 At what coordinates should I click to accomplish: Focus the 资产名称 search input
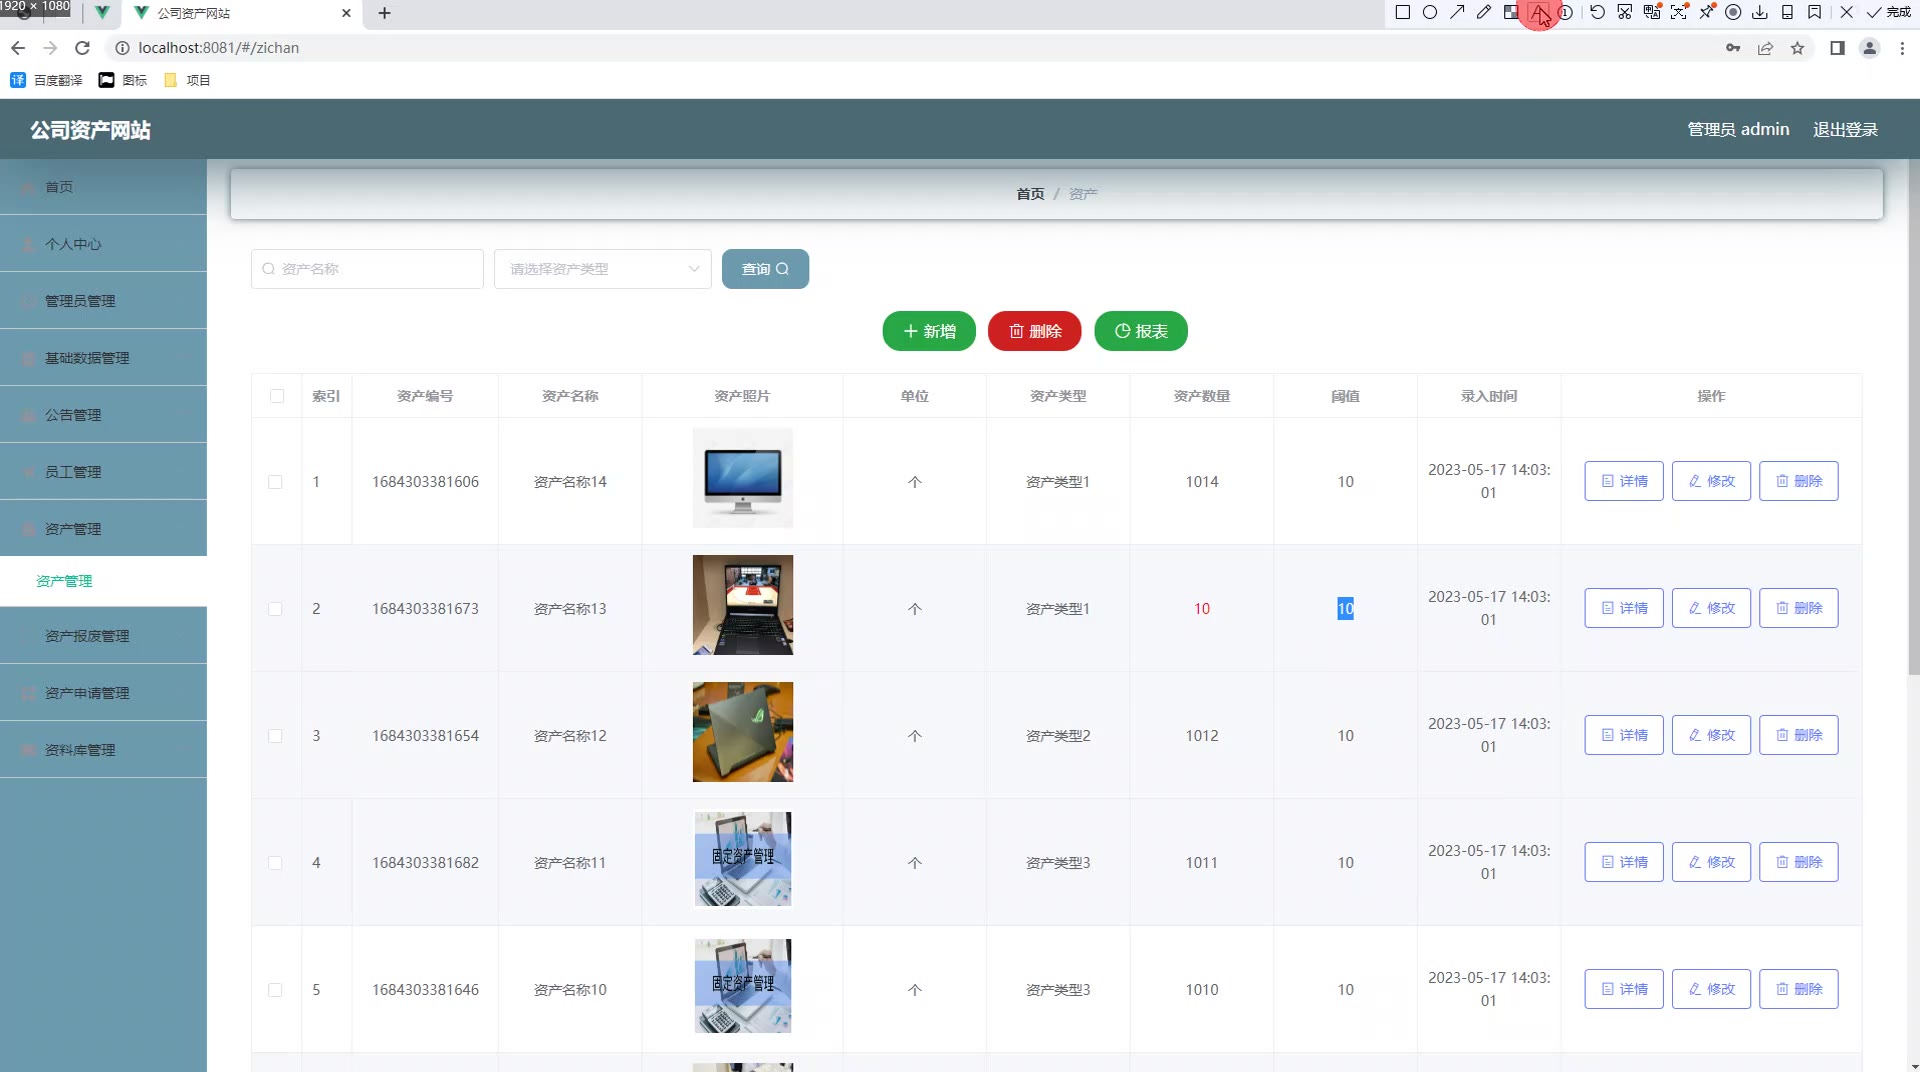(367, 269)
